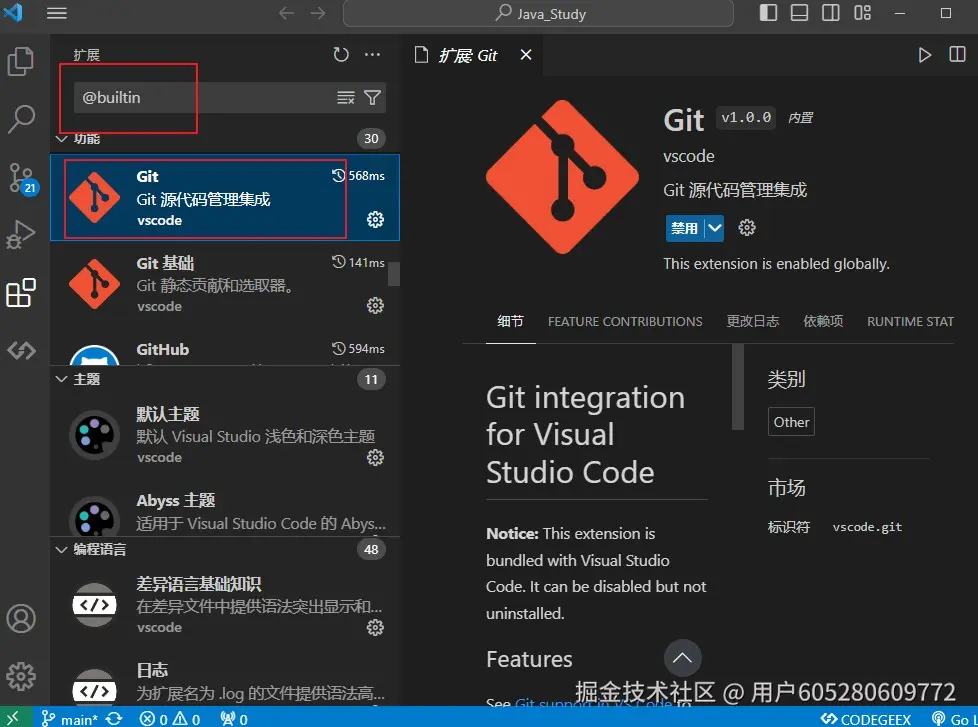Open the Manage gear at activity bar bottom
This screenshot has width=978, height=727.
click(x=21, y=676)
